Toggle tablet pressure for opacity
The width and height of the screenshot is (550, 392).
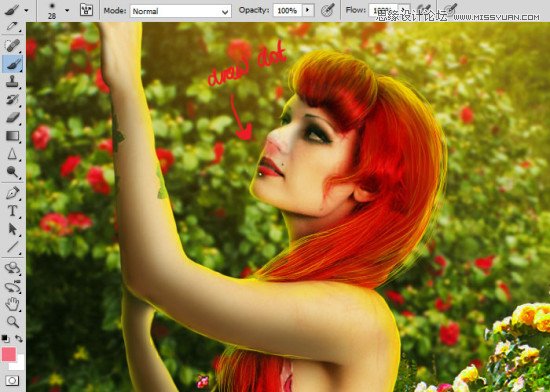tap(328, 10)
